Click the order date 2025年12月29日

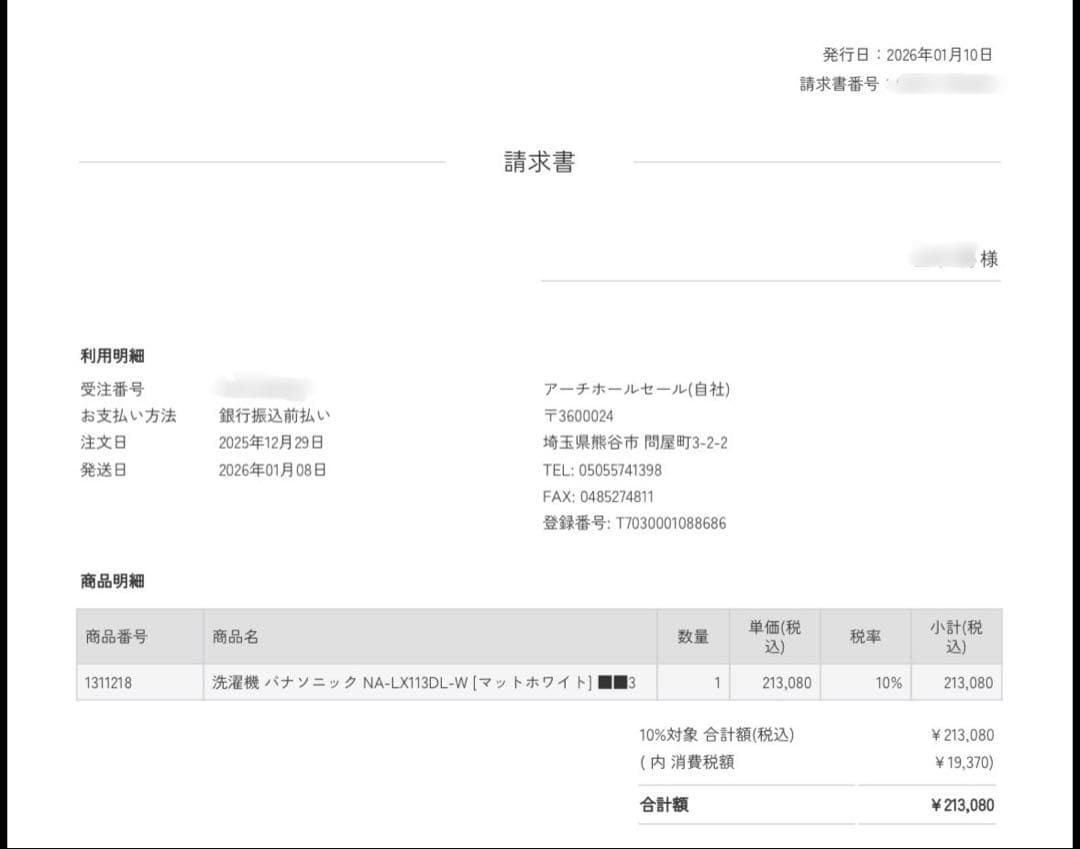tap(271, 442)
